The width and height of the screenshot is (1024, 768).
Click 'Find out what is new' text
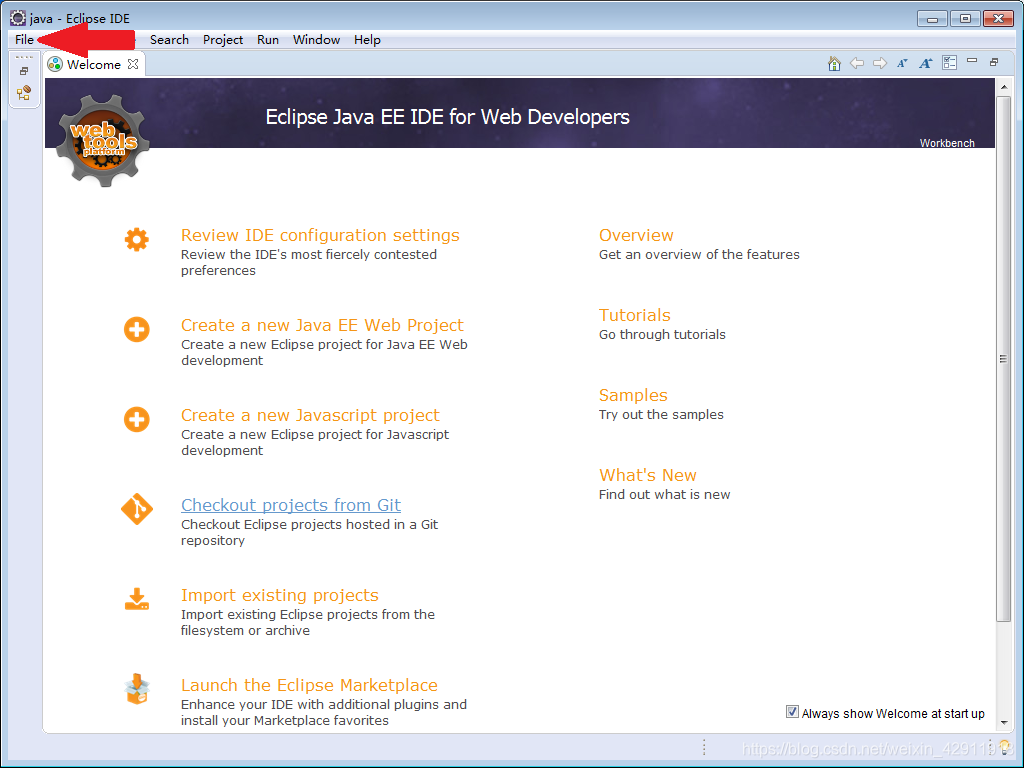coord(664,494)
